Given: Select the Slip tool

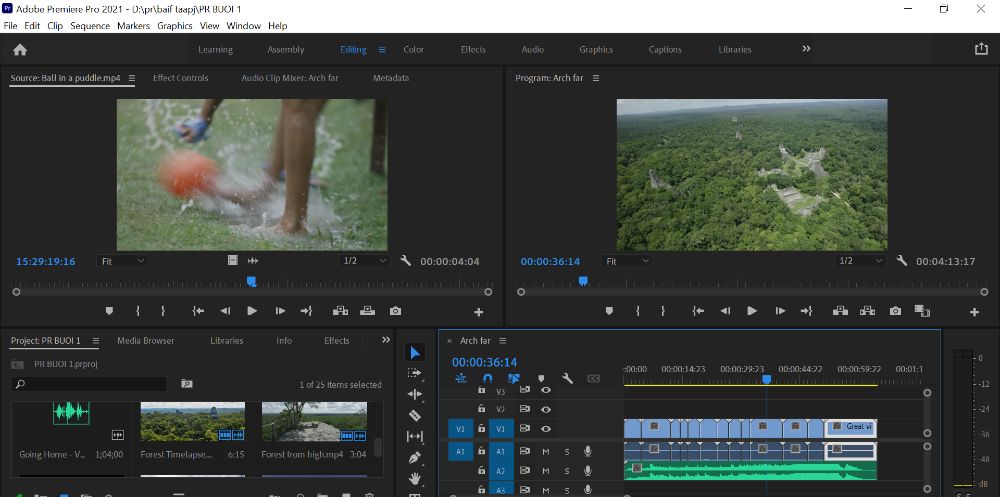Looking at the screenshot, I should tap(415, 436).
